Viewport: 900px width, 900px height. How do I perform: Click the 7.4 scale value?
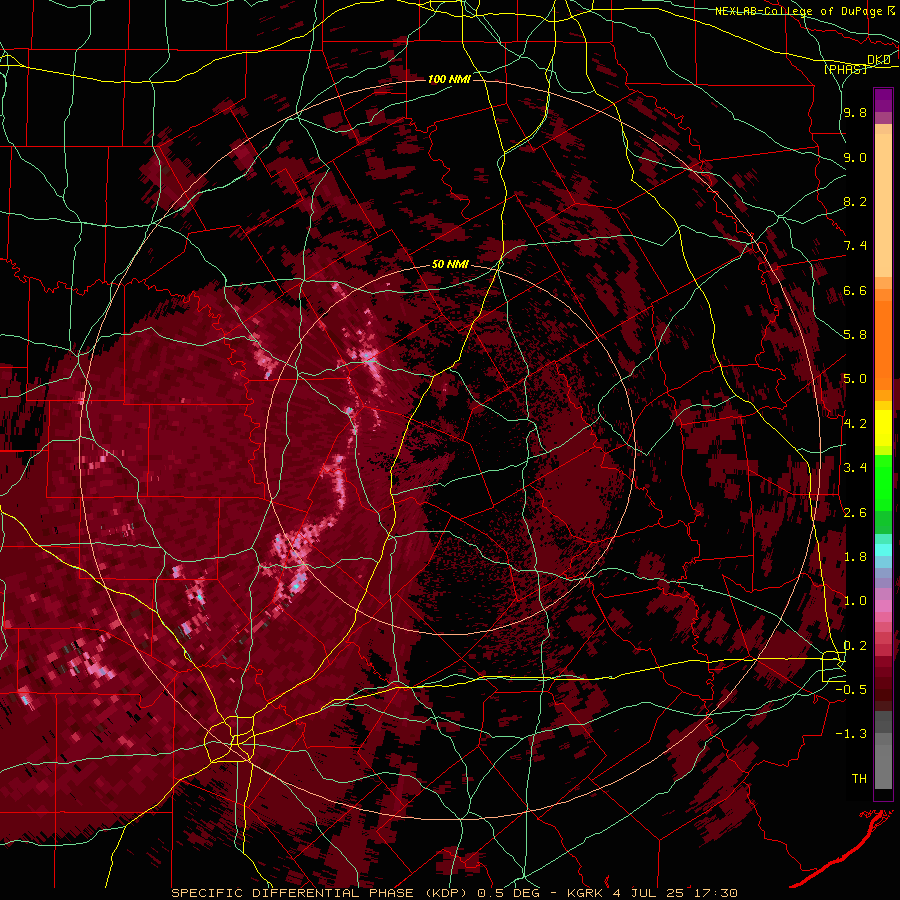click(855, 246)
